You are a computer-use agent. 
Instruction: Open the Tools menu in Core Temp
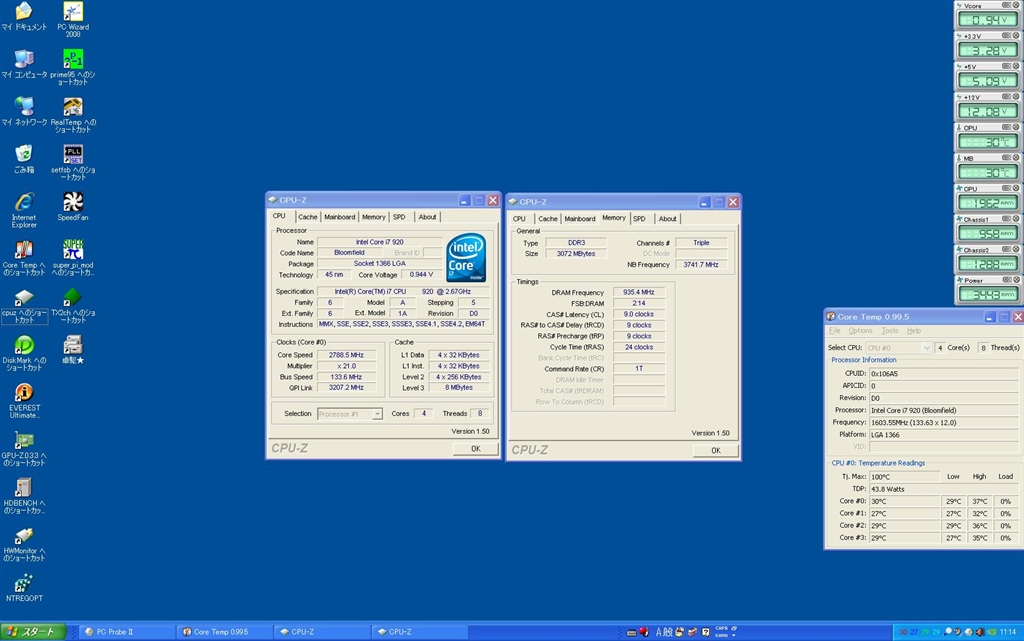(889, 331)
